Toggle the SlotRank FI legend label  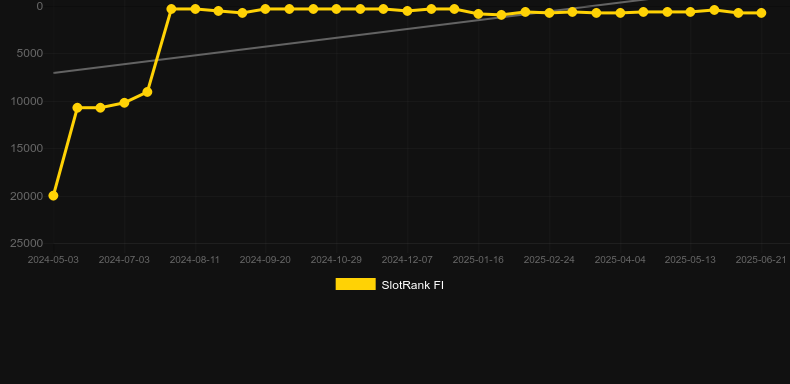(413, 285)
